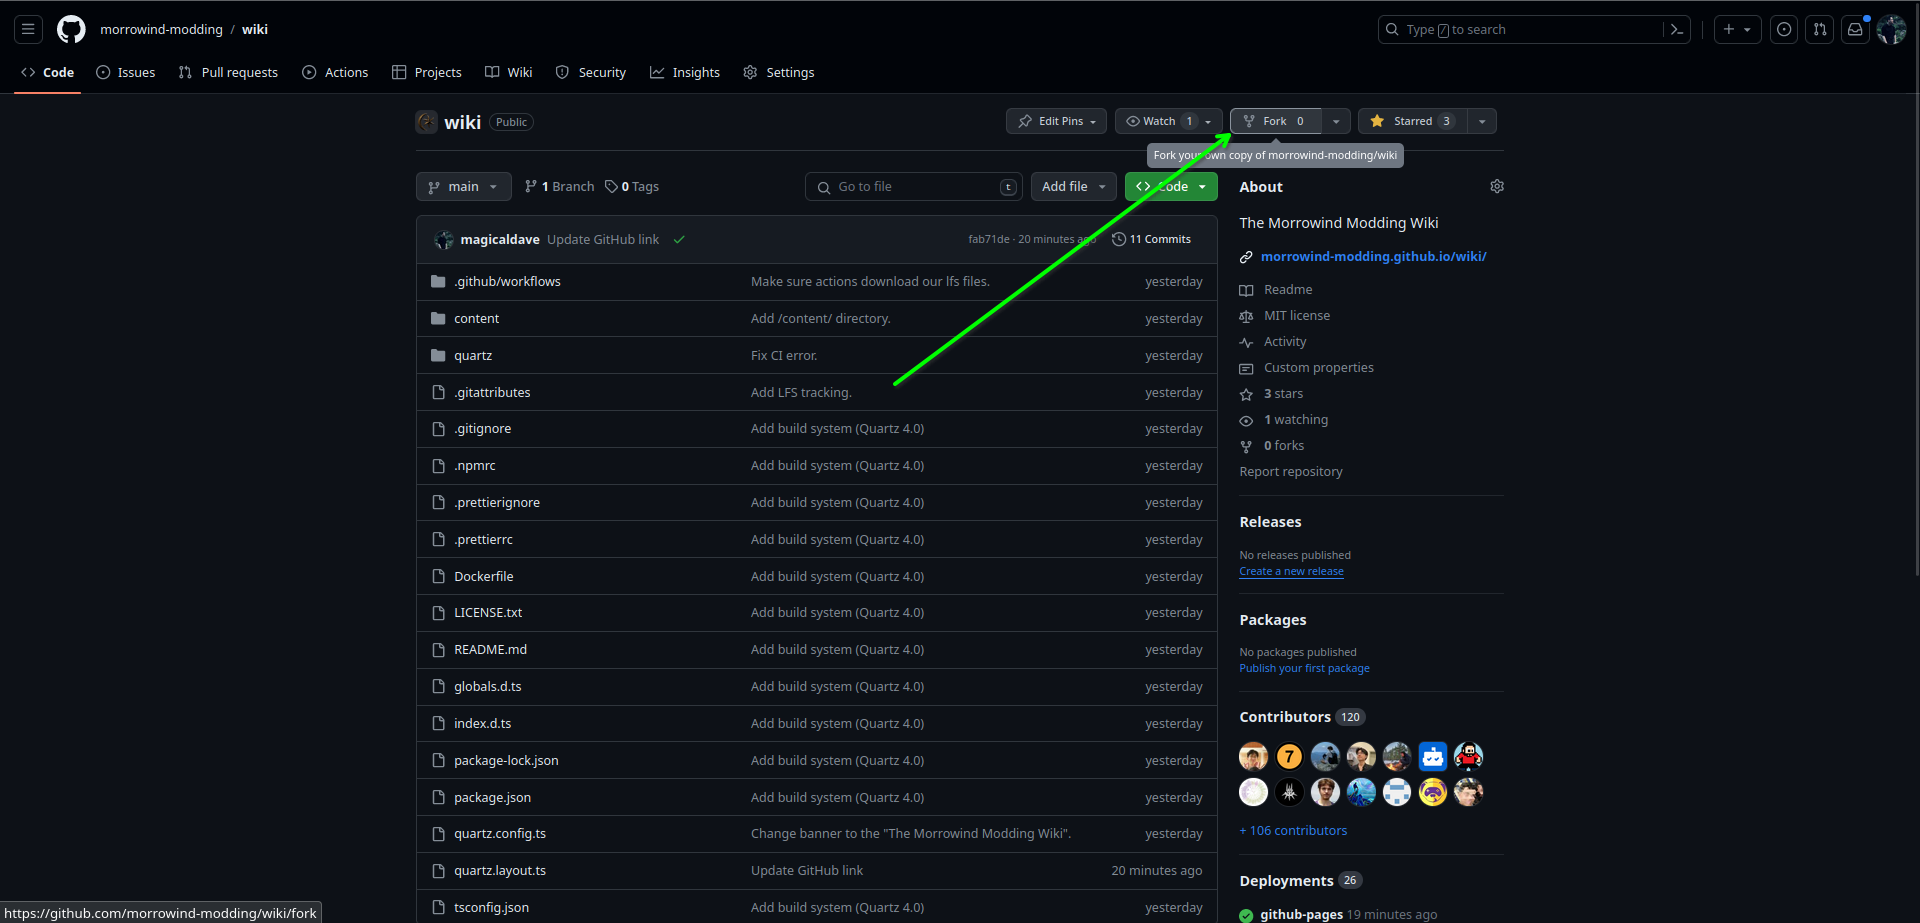Open the Security tab
This screenshot has width=1920, height=923.
(x=591, y=72)
